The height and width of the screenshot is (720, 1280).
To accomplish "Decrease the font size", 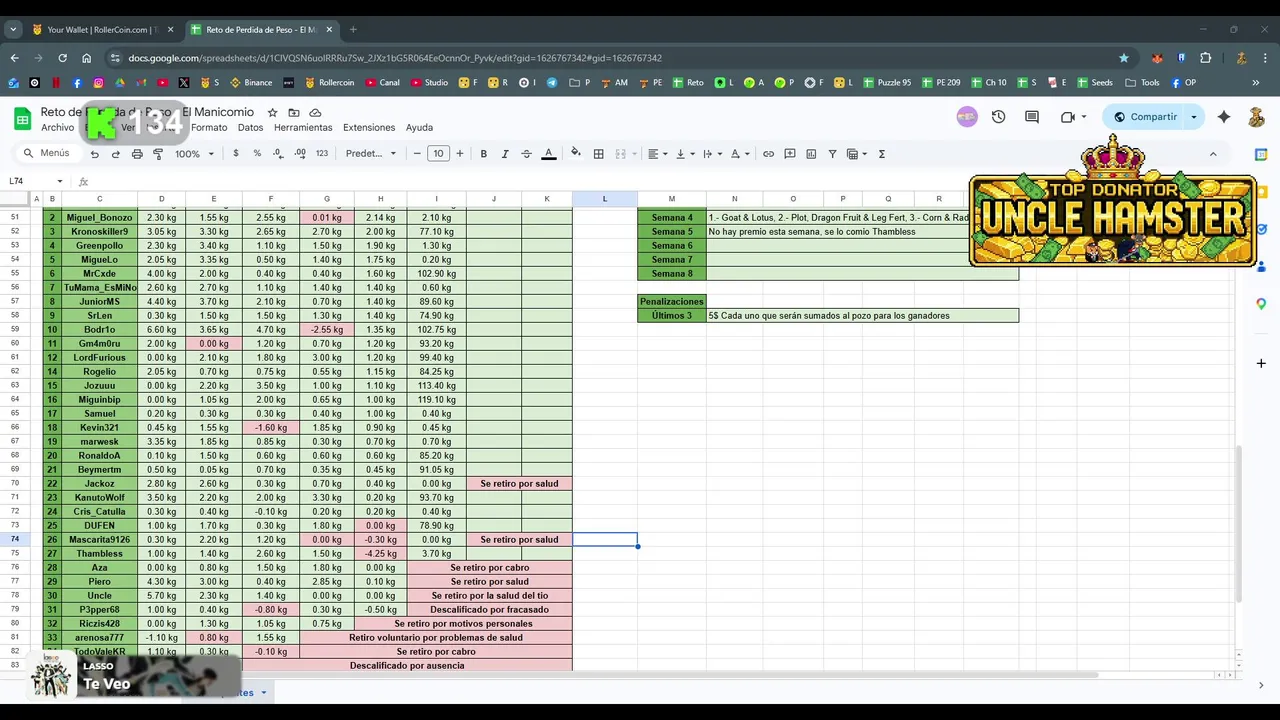I will pos(417,154).
